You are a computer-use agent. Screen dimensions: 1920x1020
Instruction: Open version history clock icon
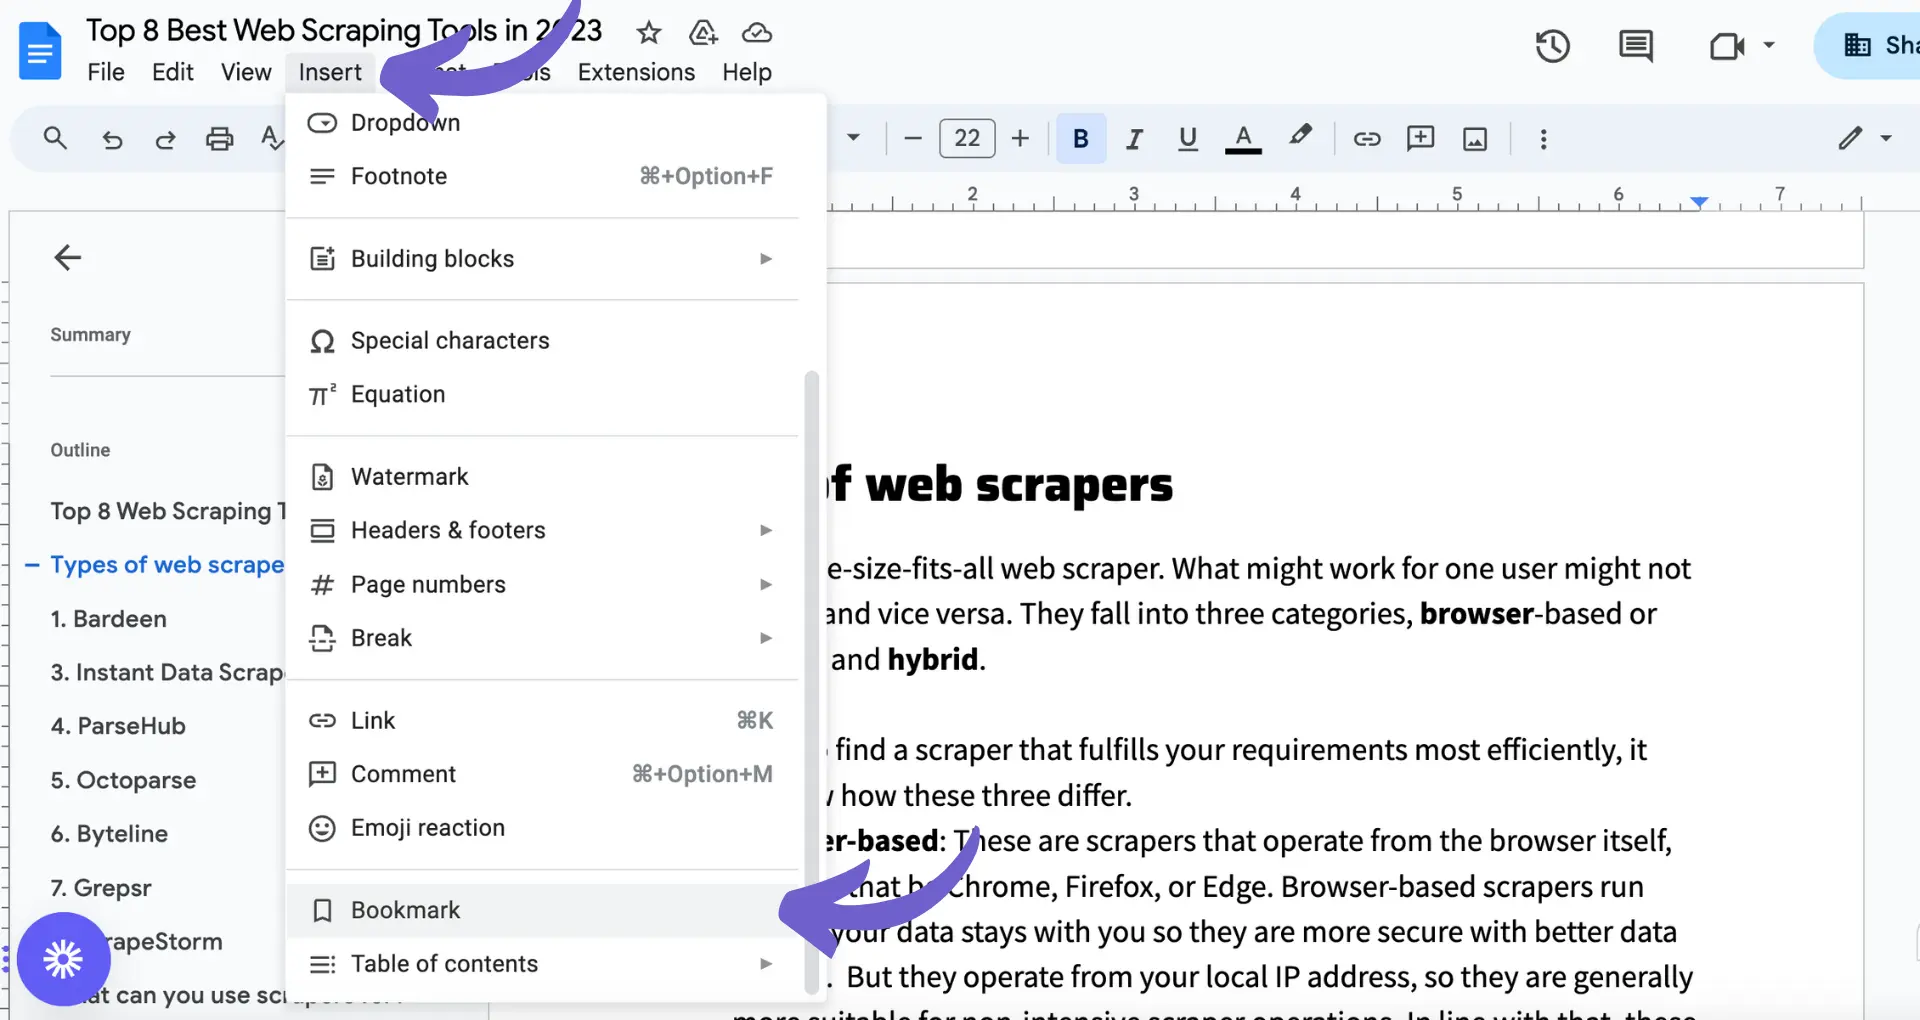[x=1553, y=46]
